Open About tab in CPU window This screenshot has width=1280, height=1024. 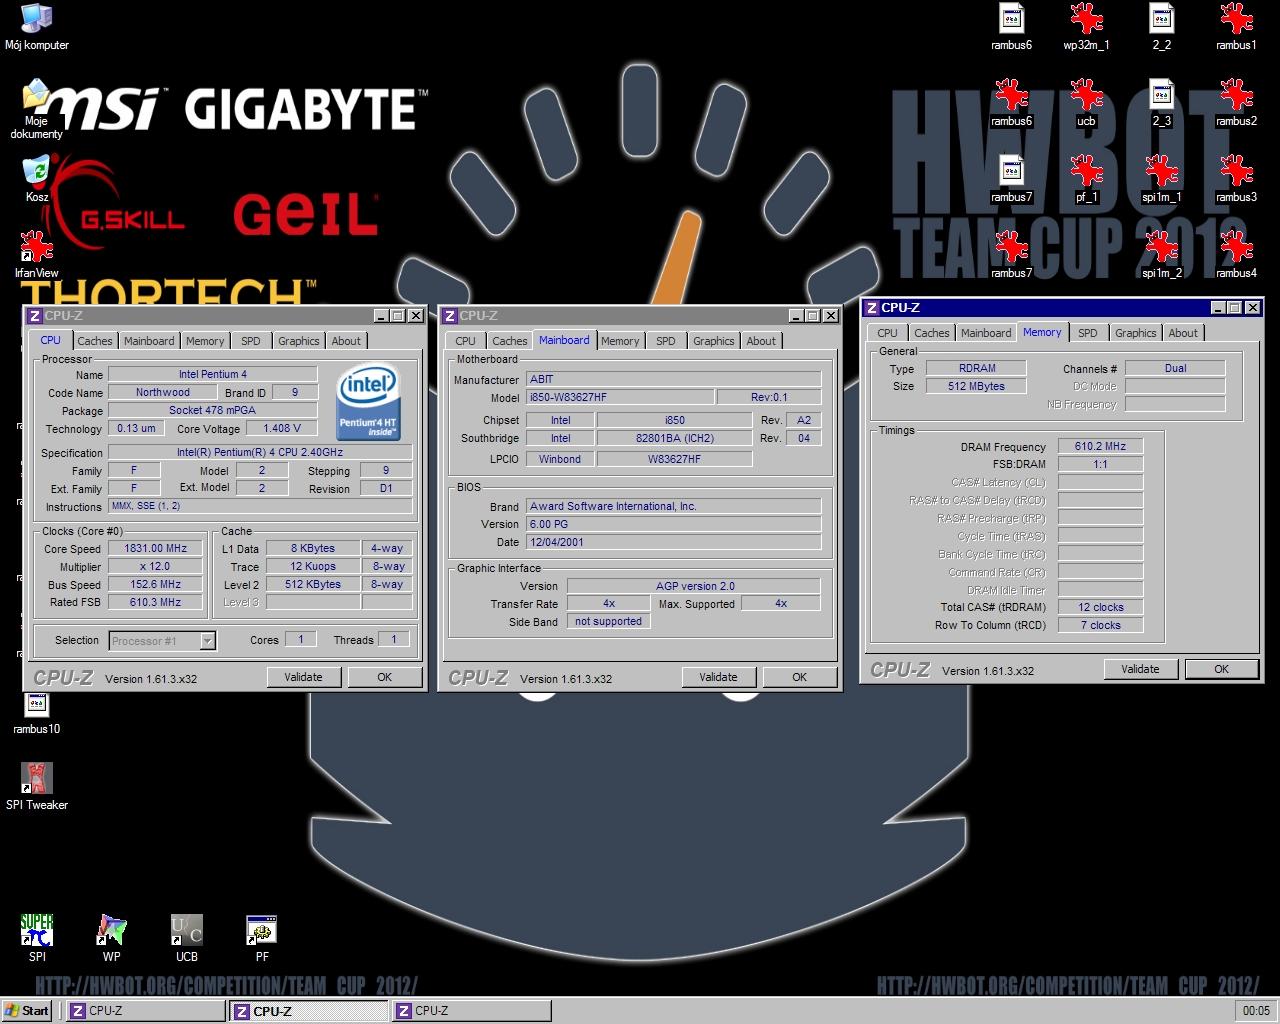pyautogui.click(x=346, y=341)
